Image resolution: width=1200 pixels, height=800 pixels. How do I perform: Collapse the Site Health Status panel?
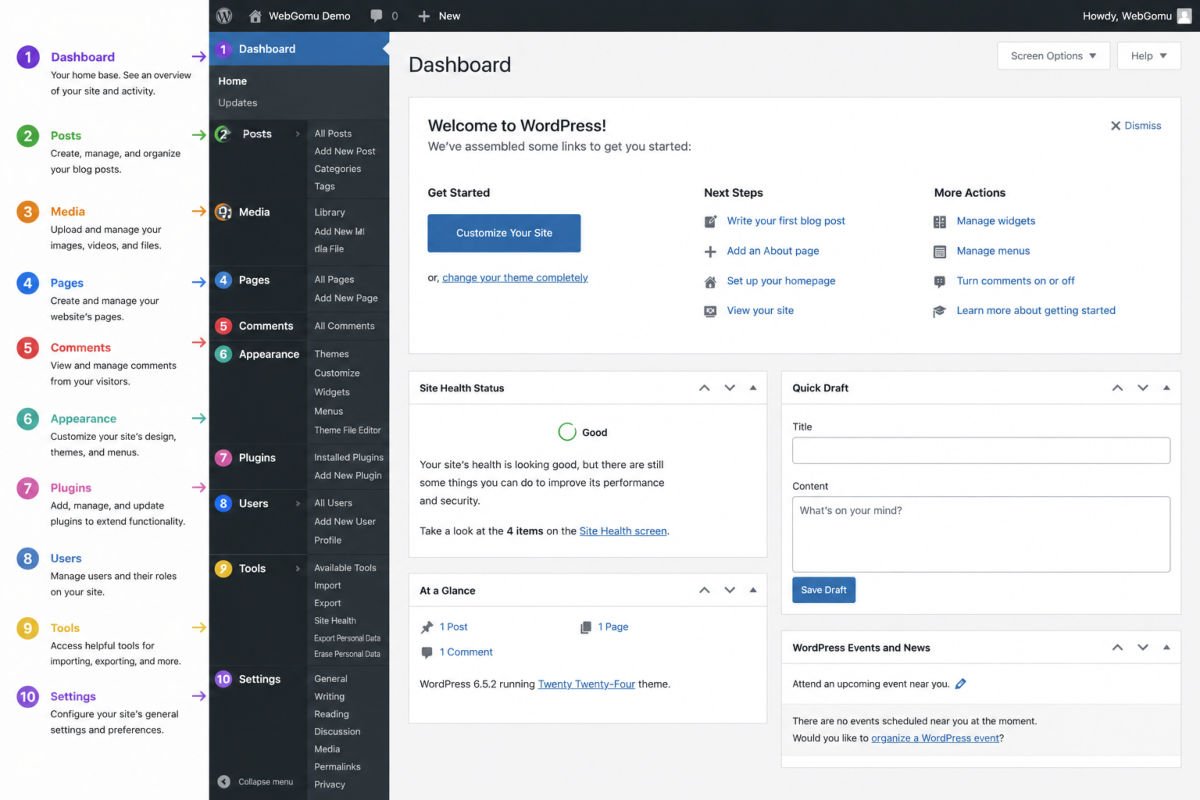753,388
